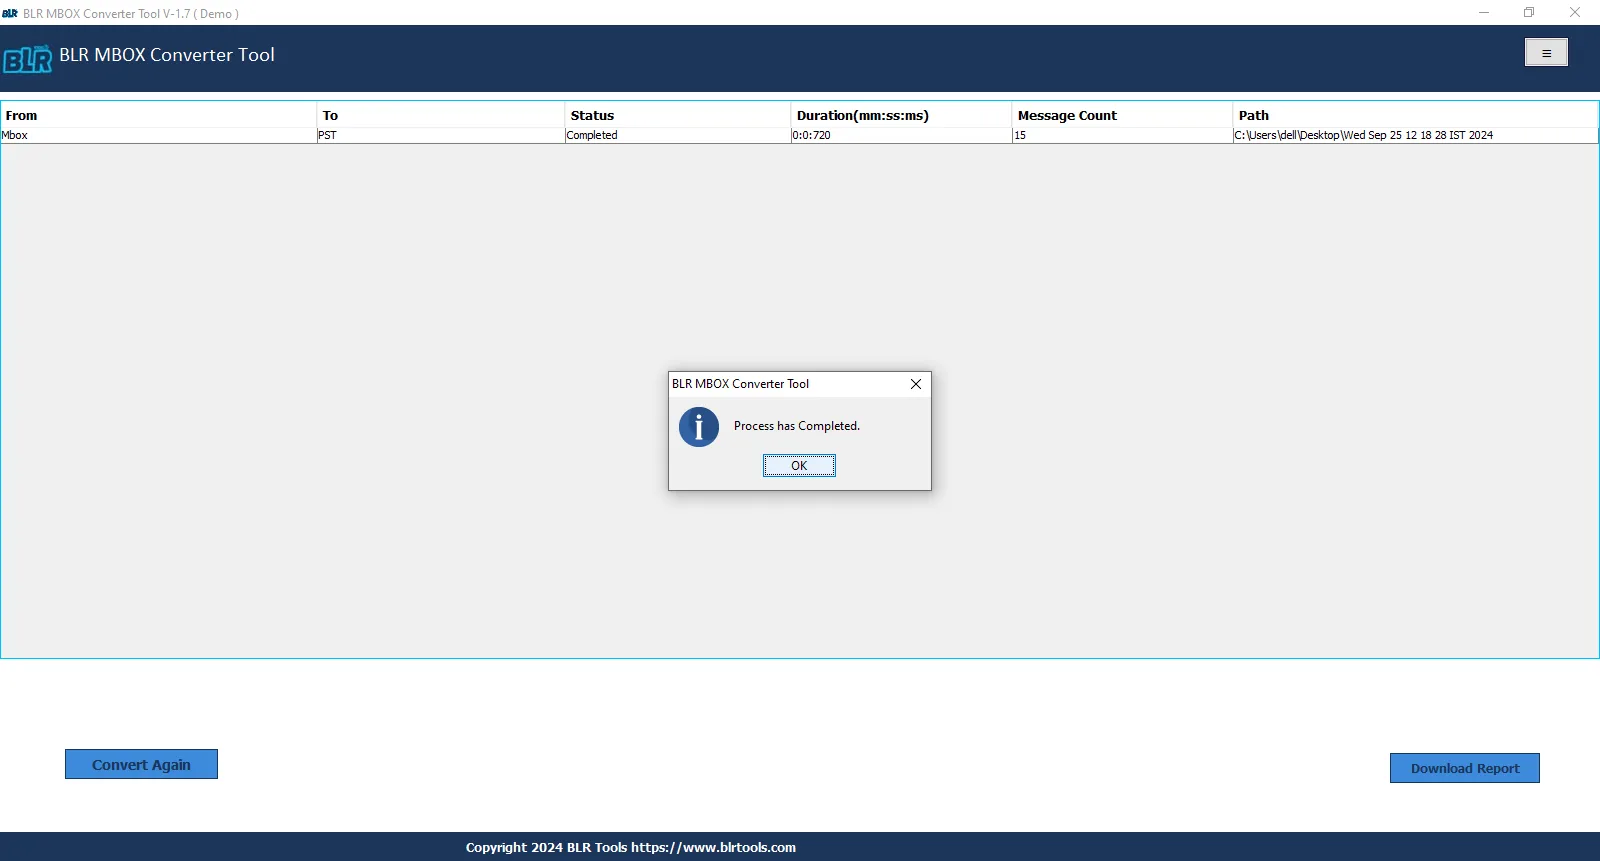The image size is (1600, 861).
Task: Click the Copyright 2024 BLR Tools footer text
Action: [x=631, y=847]
